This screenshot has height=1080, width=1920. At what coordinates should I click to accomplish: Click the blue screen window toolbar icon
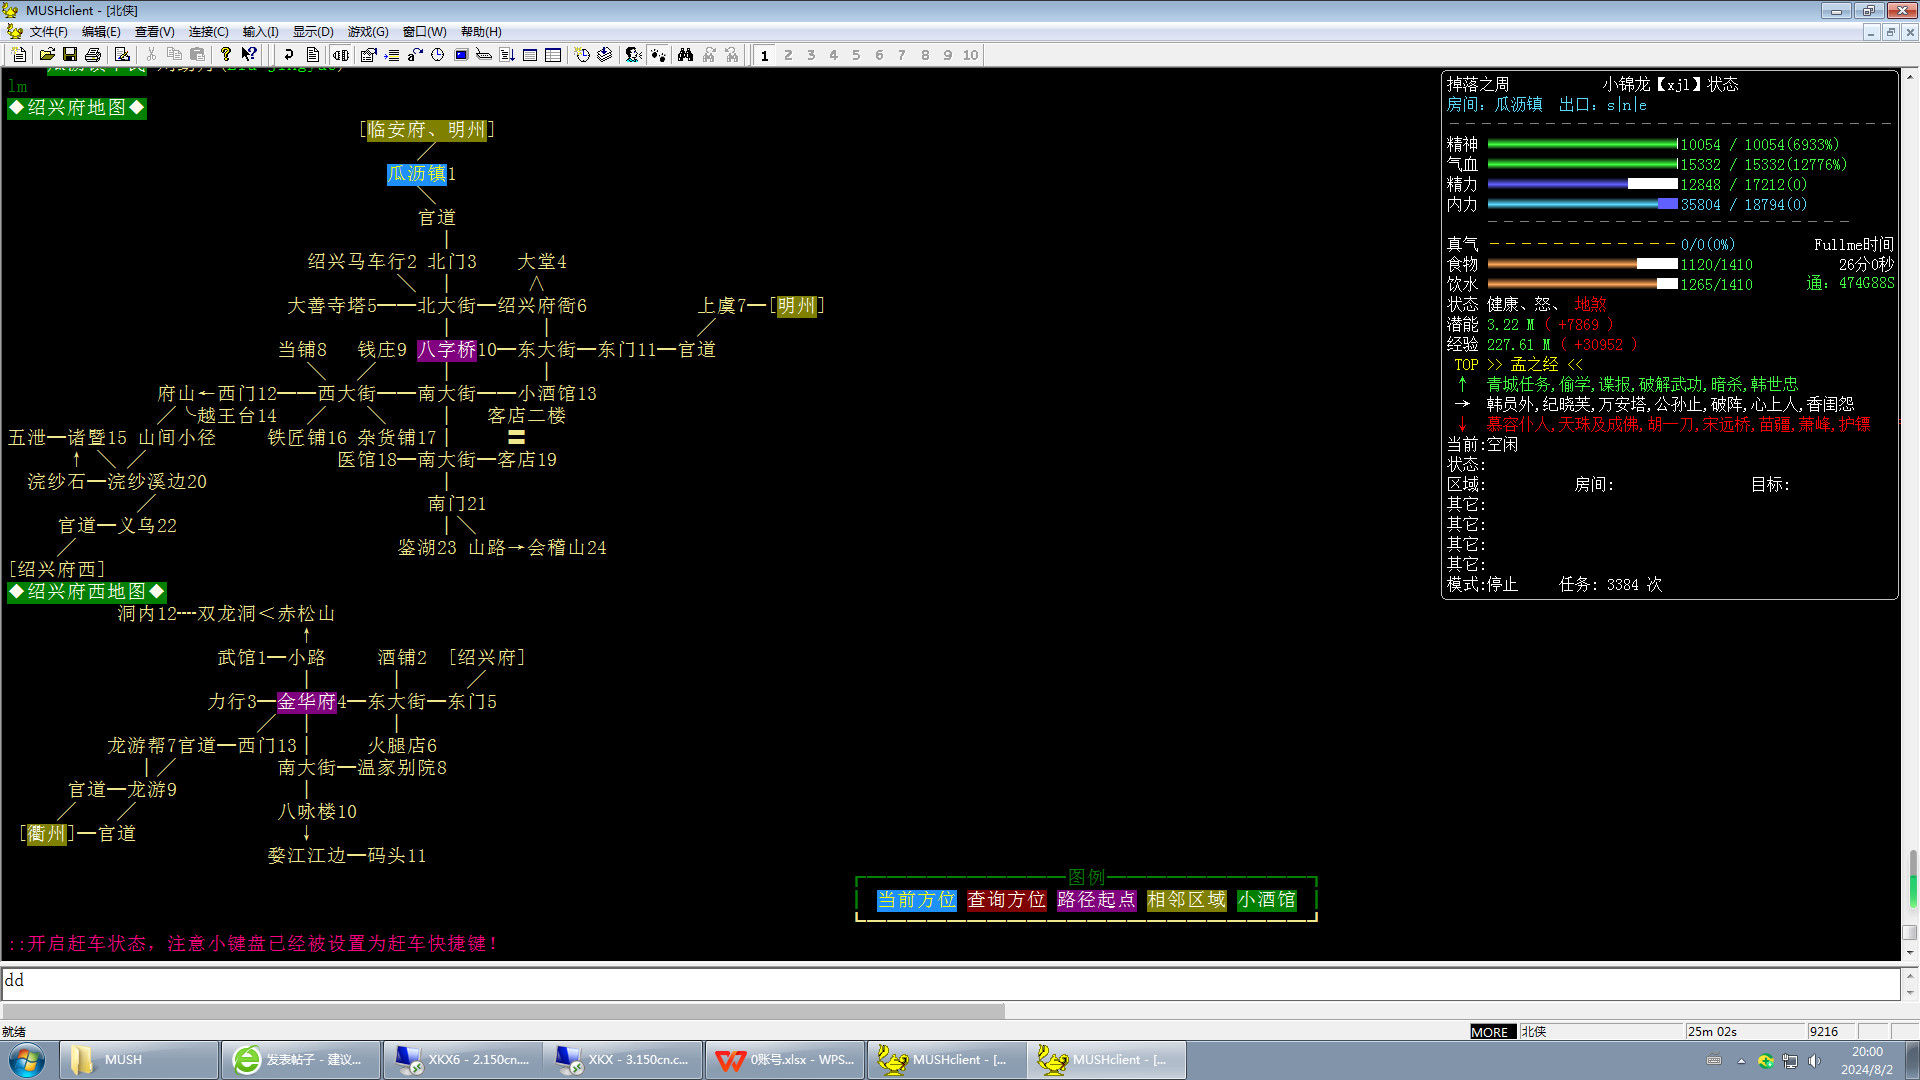[461, 55]
